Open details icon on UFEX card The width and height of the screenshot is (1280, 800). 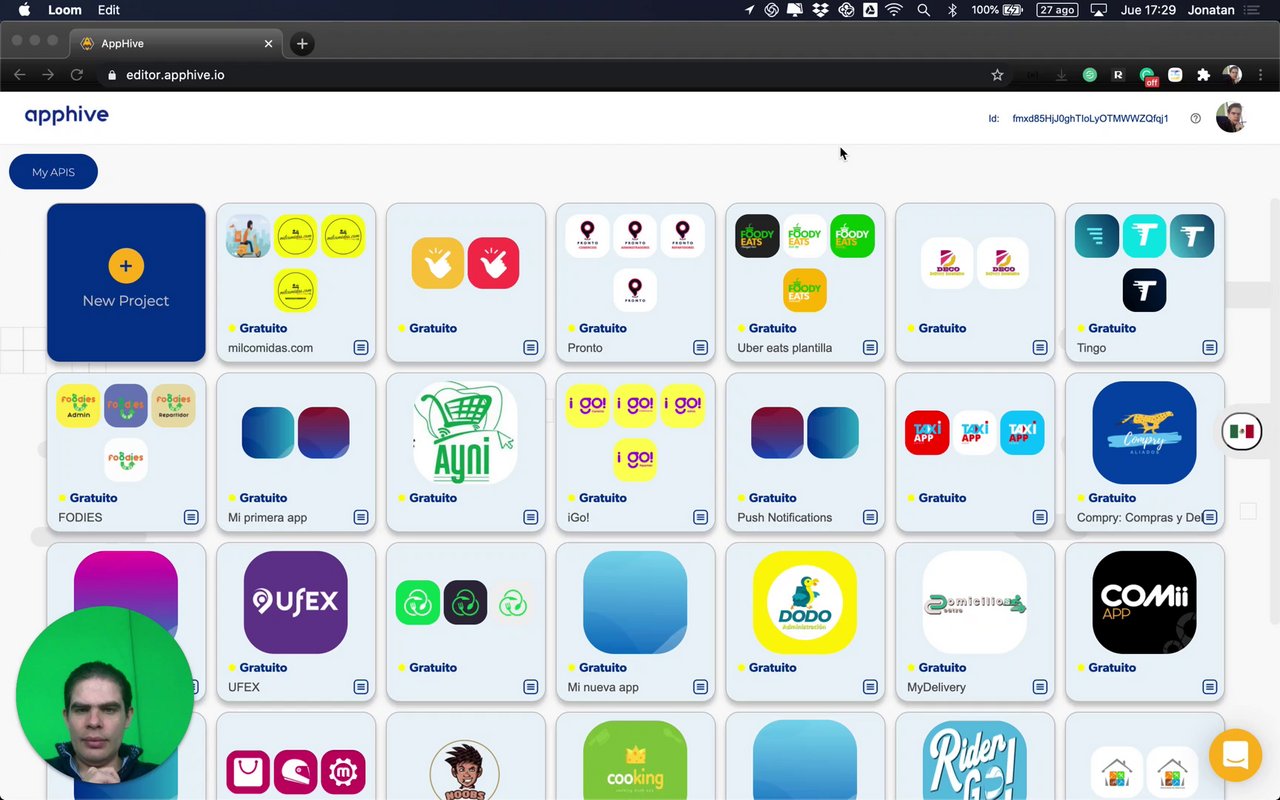coord(361,687)
